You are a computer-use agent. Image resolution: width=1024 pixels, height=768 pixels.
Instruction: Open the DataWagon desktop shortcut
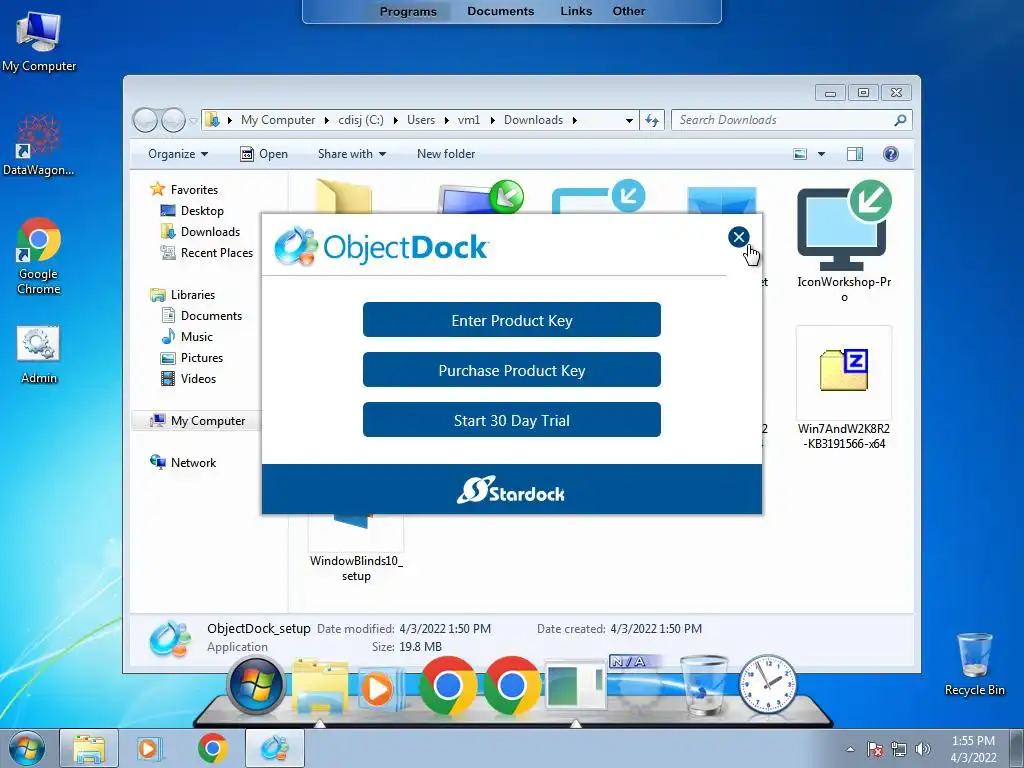(x=39, y=145)
